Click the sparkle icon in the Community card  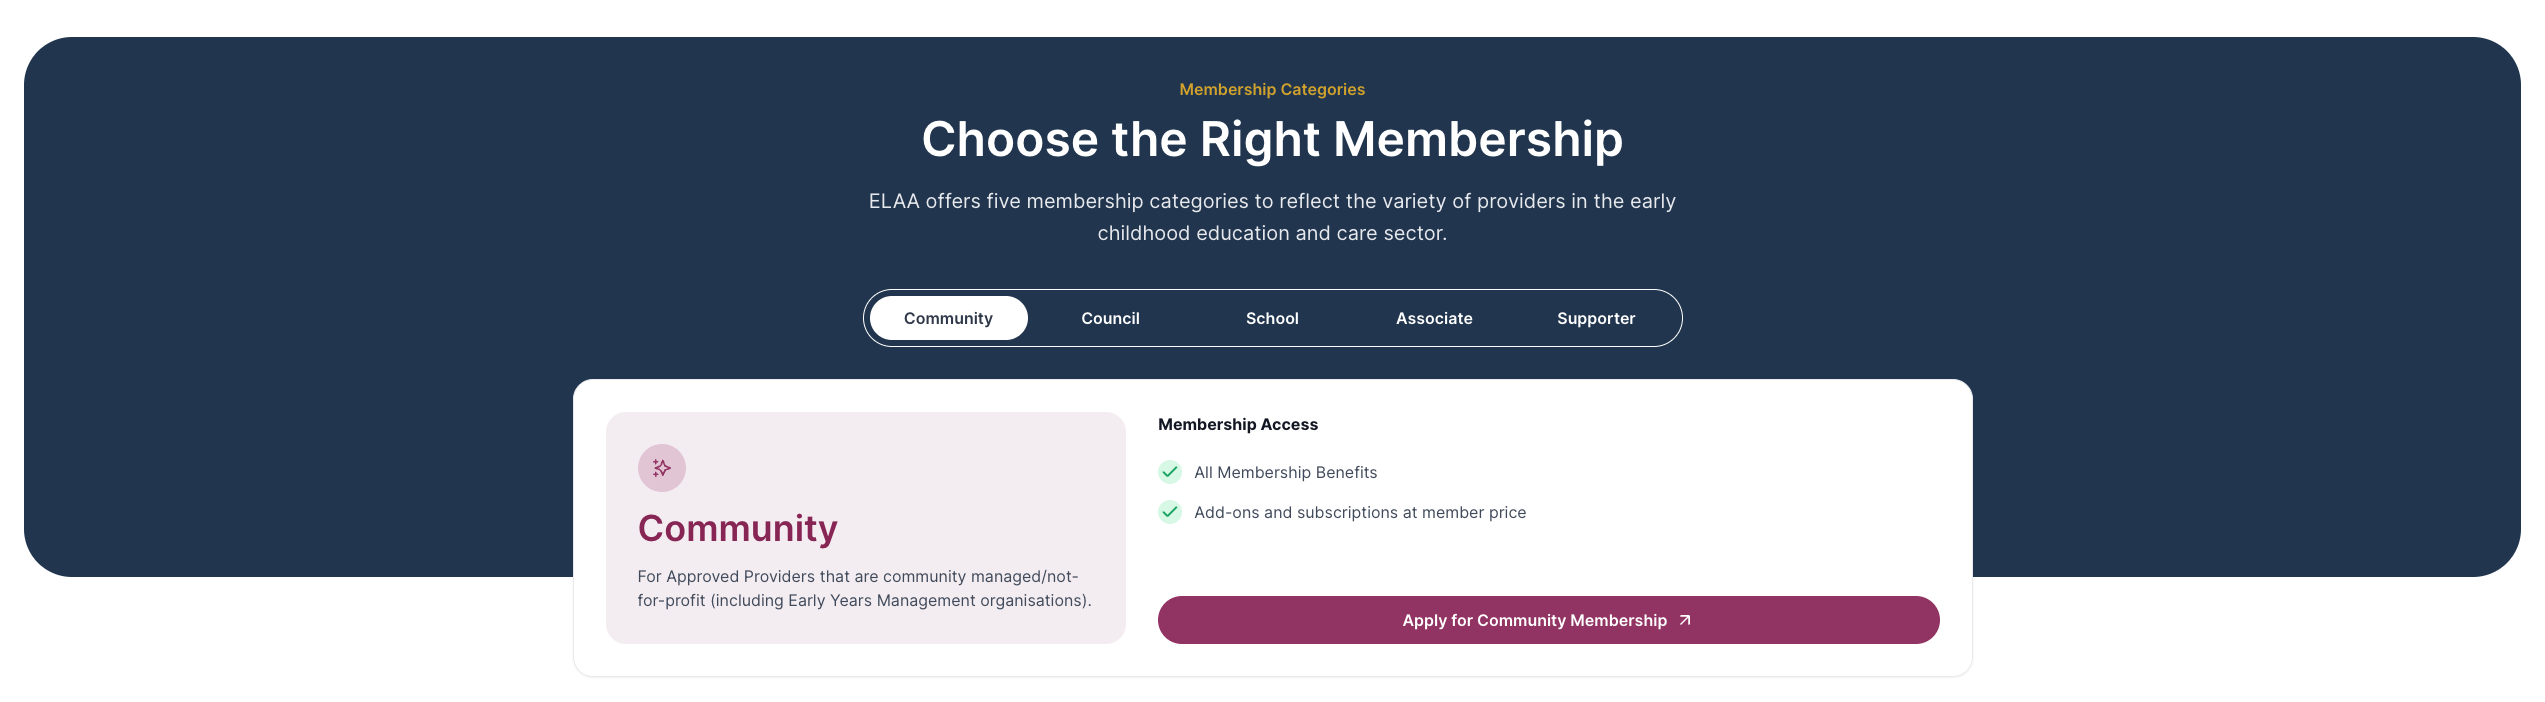pos(662,468)
